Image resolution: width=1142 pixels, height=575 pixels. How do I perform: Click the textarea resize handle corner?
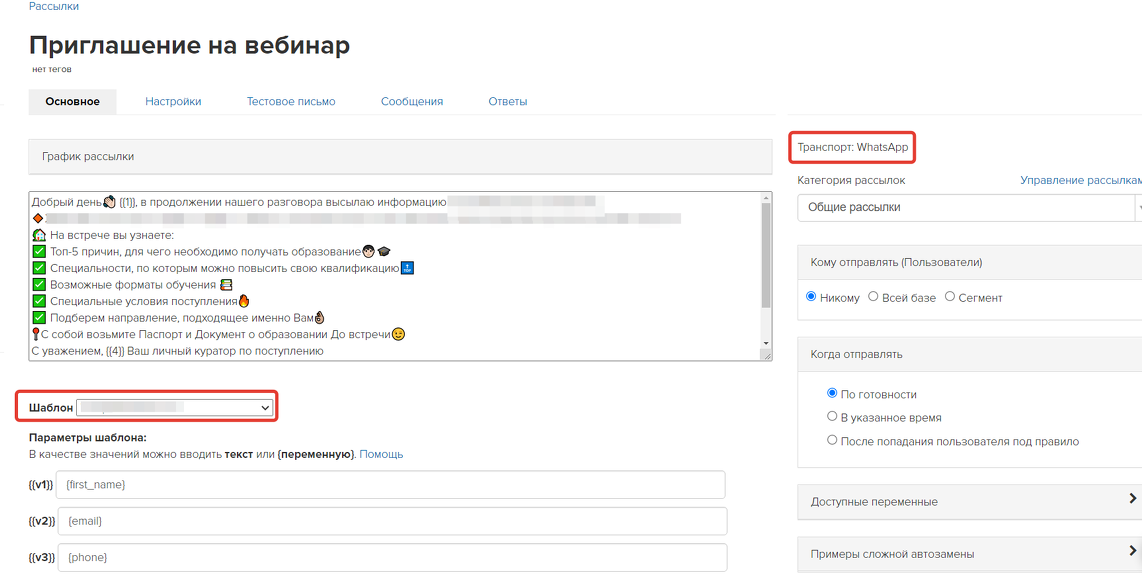pyautogui.click(x=766, y=354)
